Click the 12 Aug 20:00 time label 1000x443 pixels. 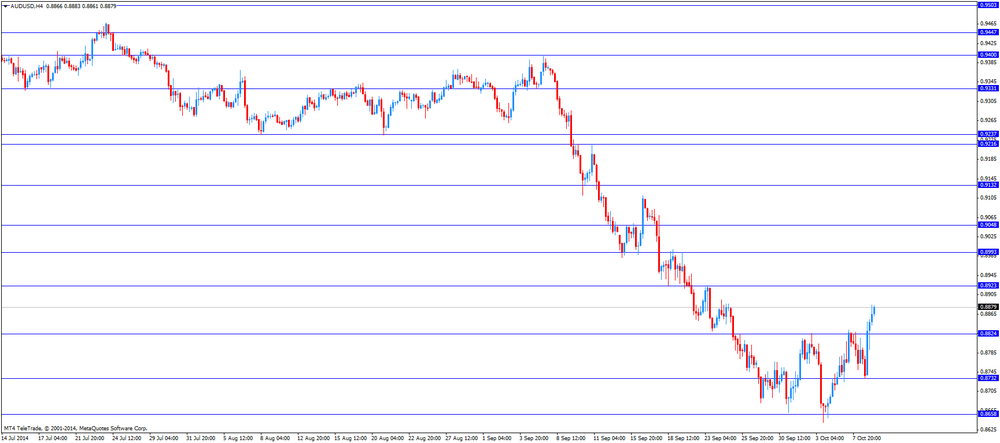tap(312, 439)
